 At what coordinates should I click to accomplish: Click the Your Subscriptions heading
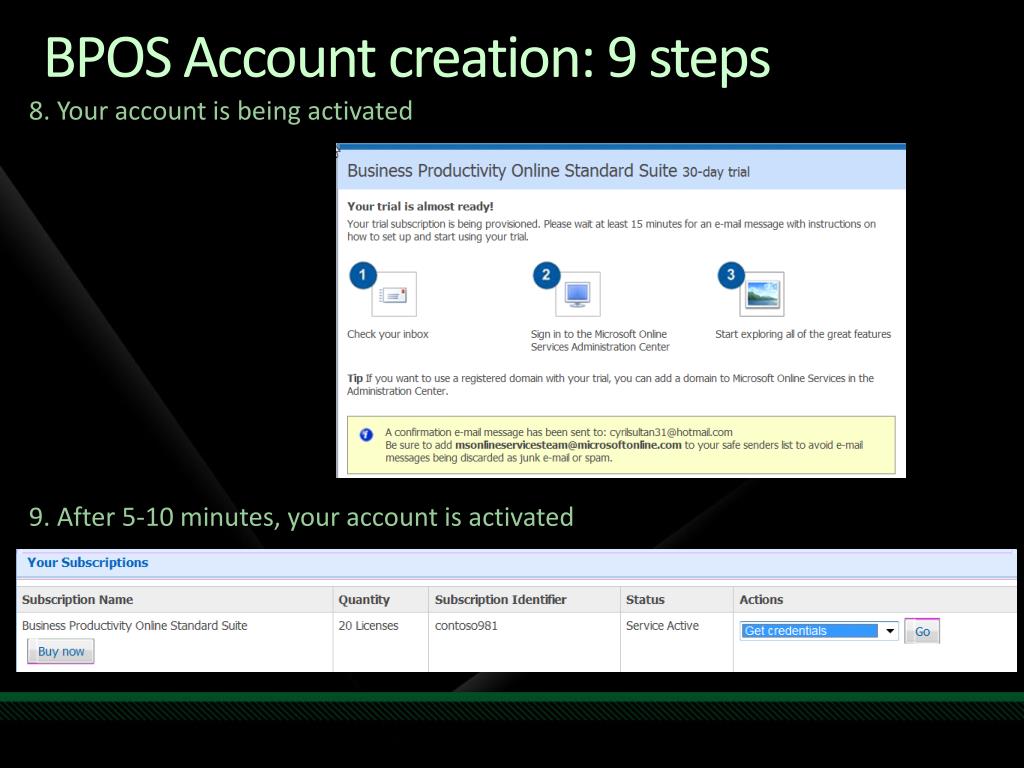click(x=88, y=562)
